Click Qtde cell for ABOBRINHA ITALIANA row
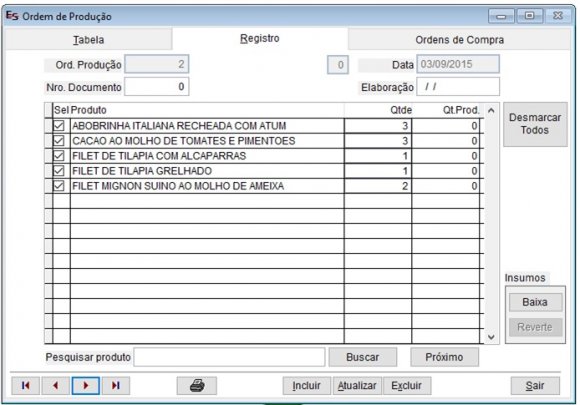Viewport: 580px width, 405px height. [x=378, y=126]
